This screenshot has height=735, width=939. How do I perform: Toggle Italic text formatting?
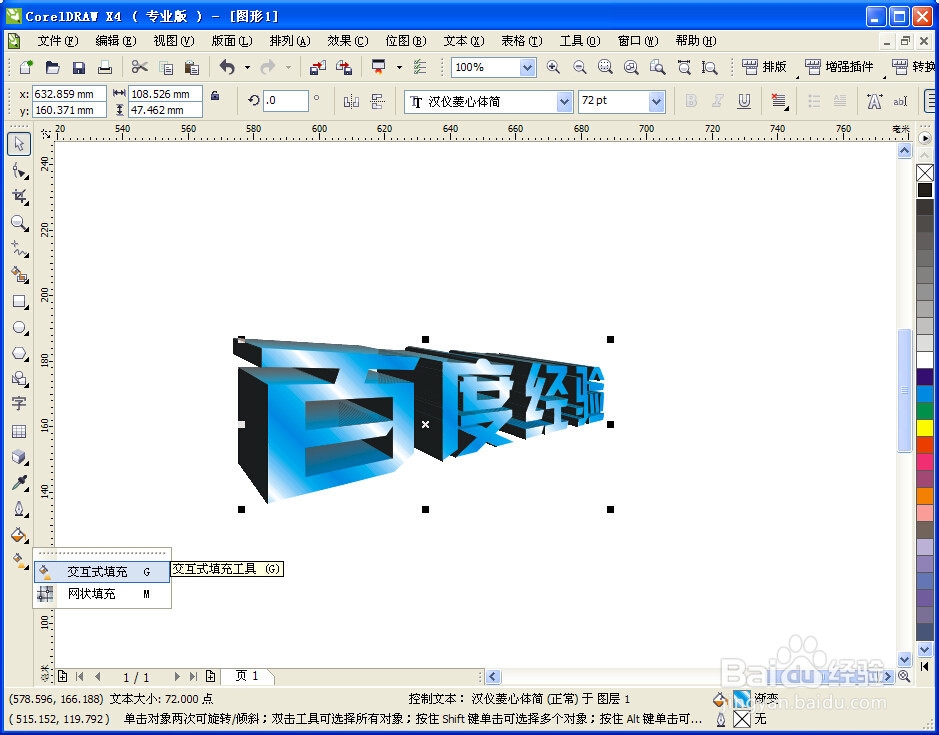717,101
